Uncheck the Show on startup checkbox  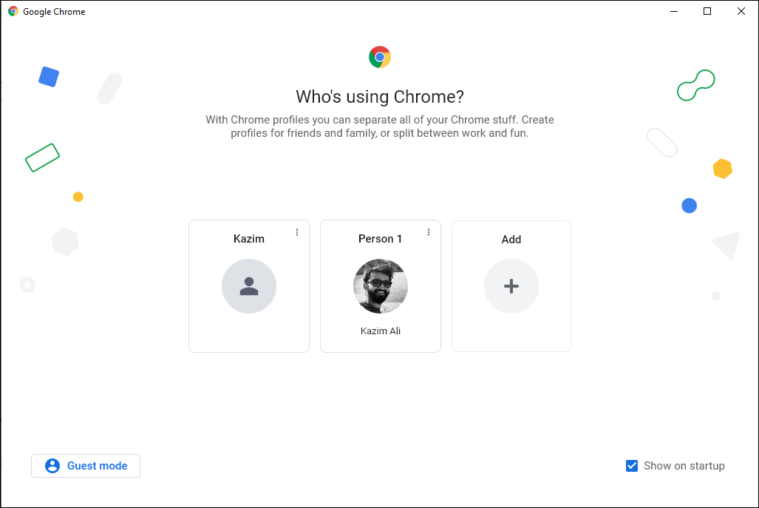632,466
